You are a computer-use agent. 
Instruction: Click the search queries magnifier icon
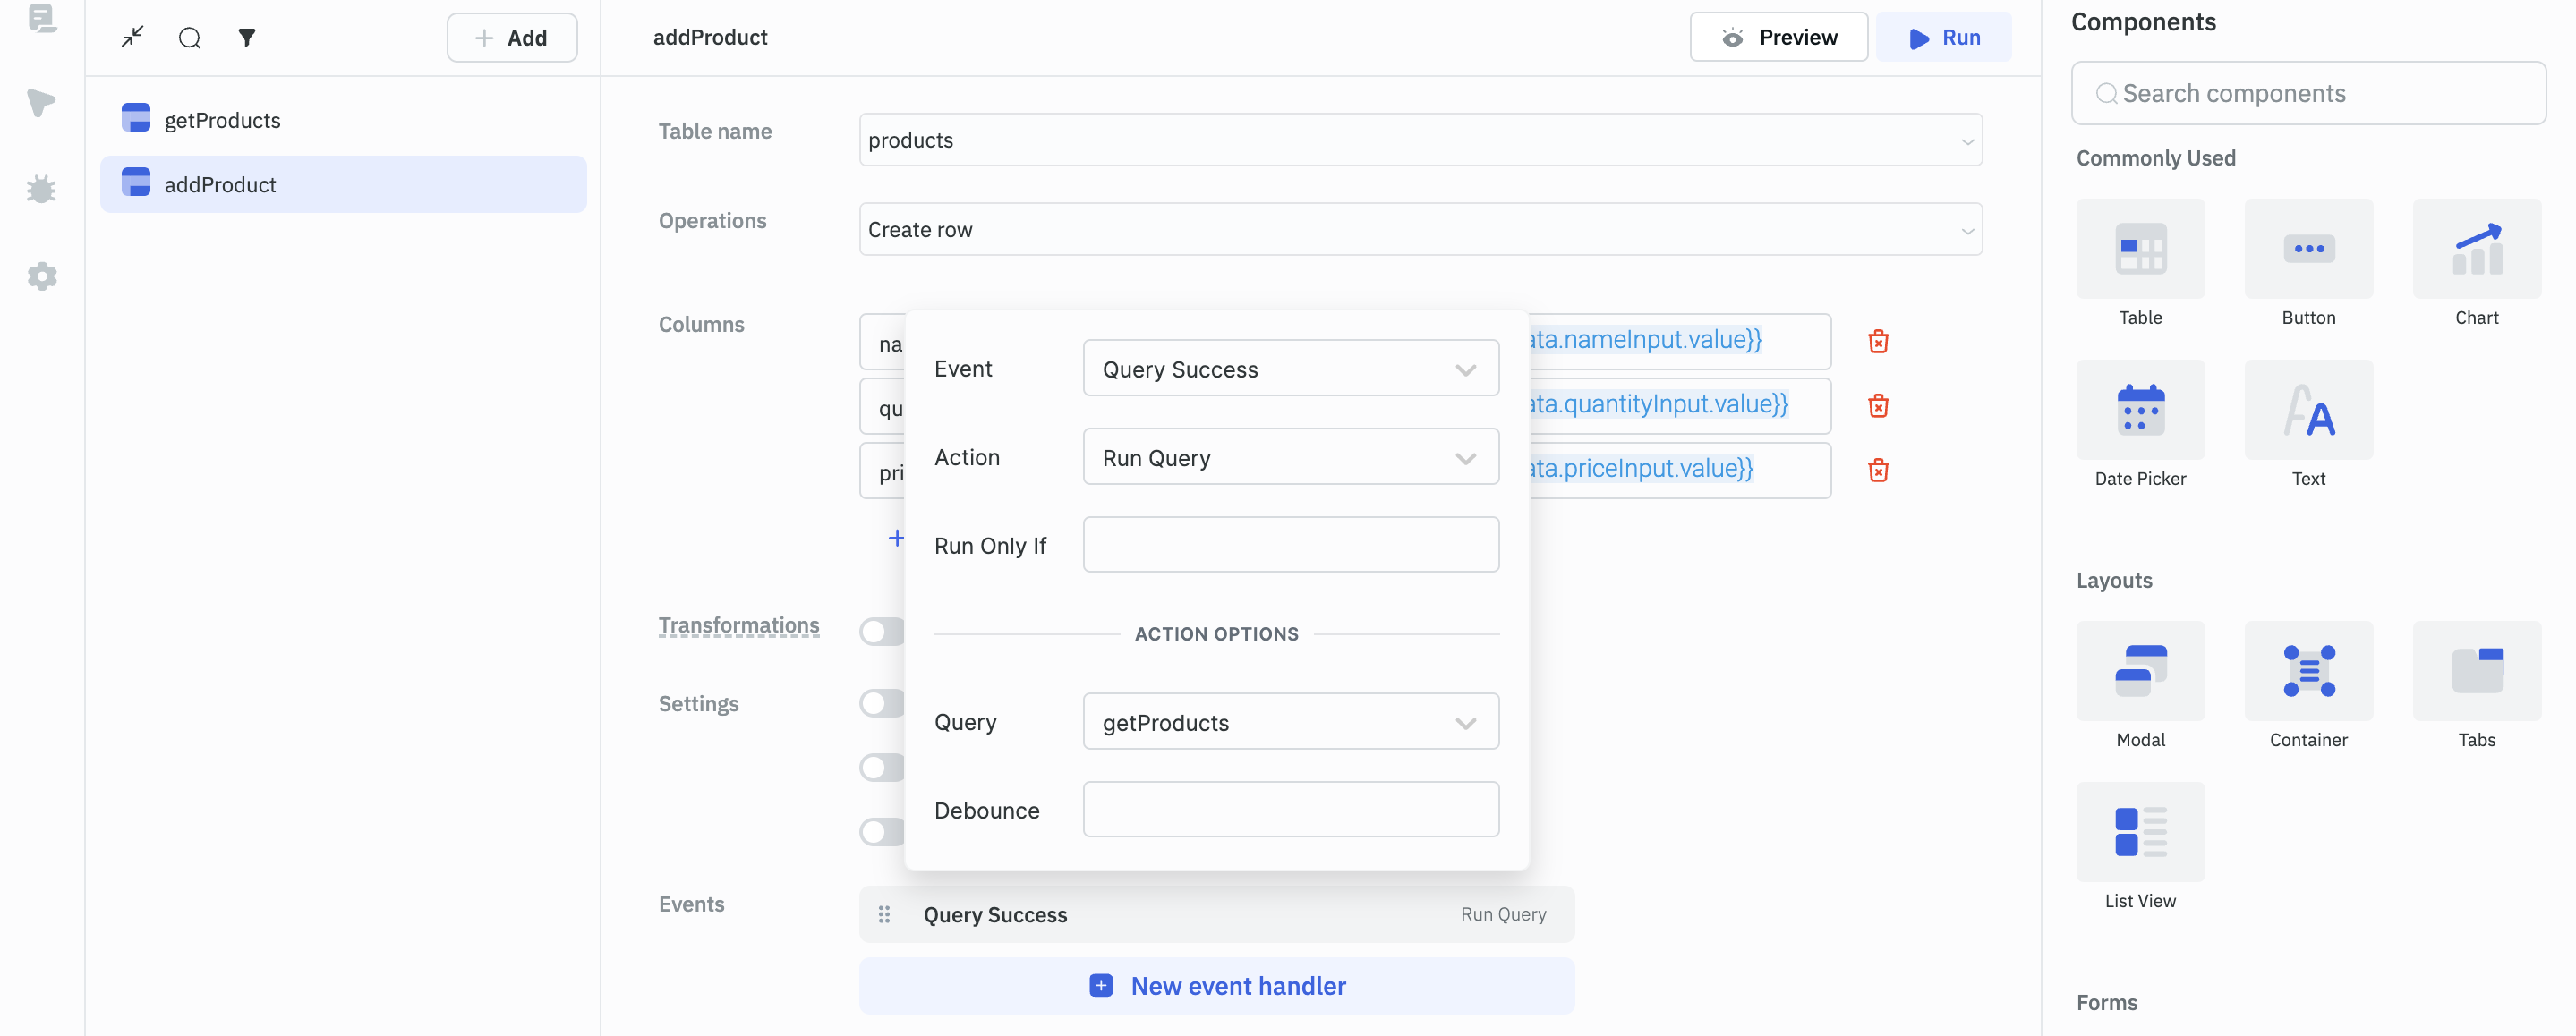pyautogui.click(x=190, y=38)
